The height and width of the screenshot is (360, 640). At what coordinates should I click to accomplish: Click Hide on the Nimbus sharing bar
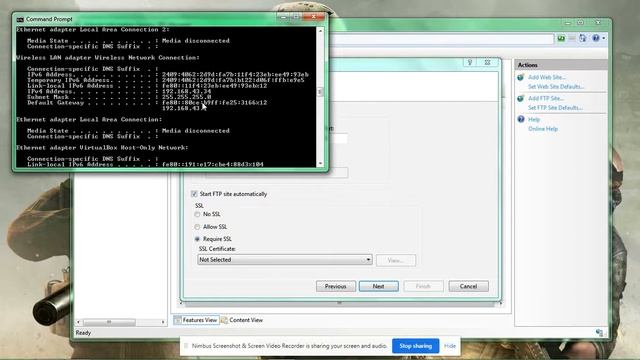point(450,346)
